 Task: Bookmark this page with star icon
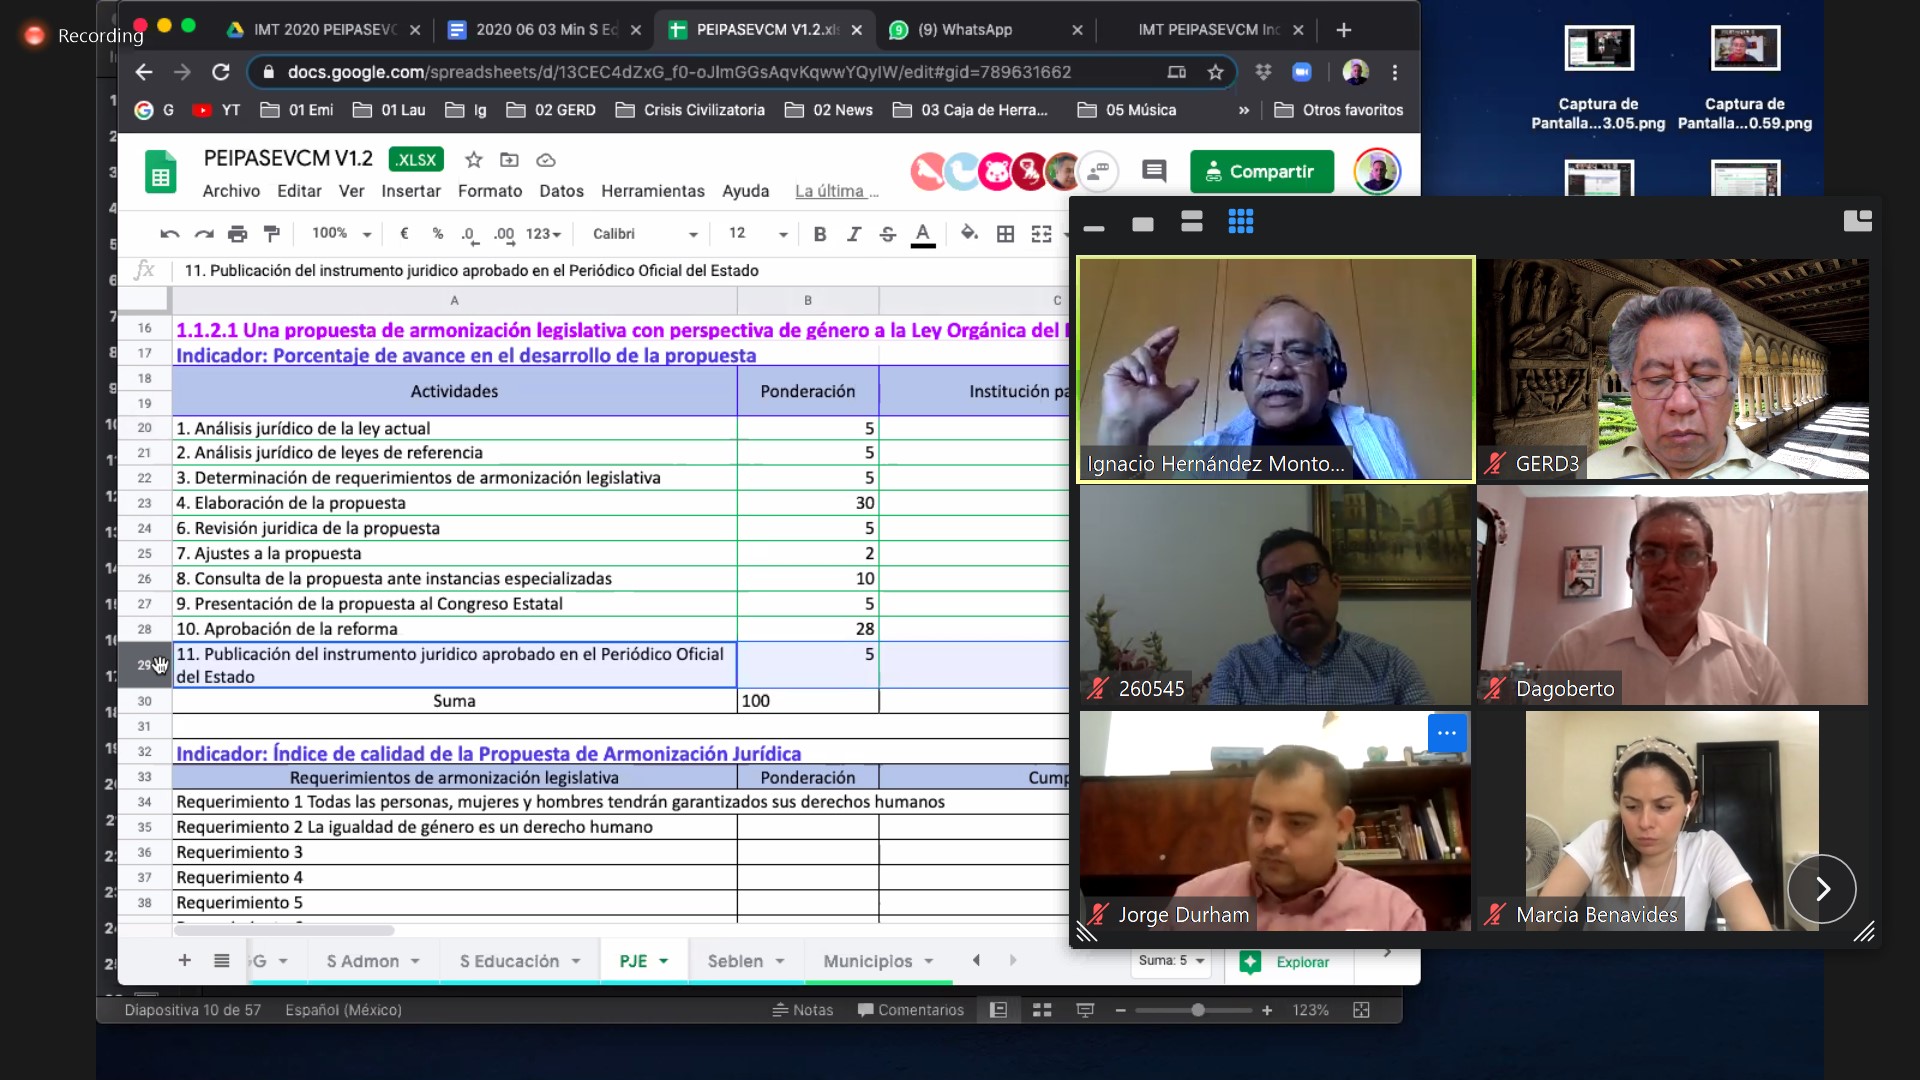coord(1215,72)
